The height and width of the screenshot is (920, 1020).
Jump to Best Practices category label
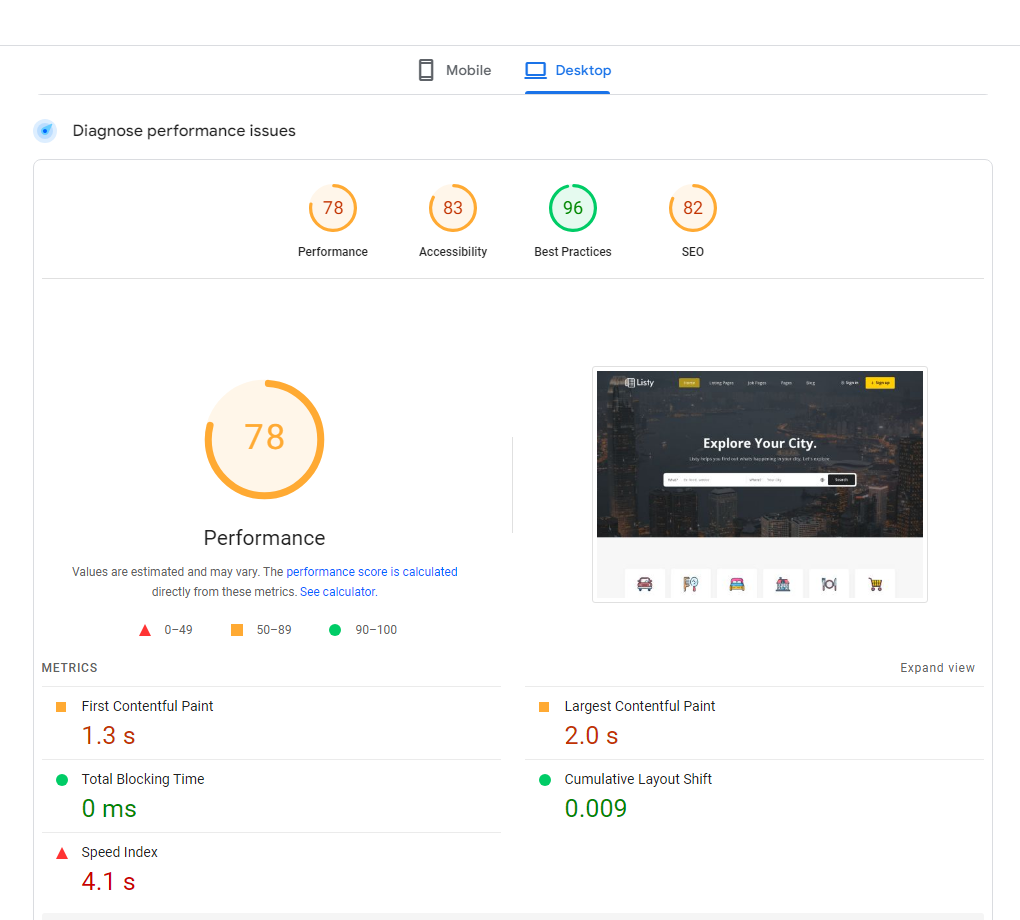(x=572, y=252)
